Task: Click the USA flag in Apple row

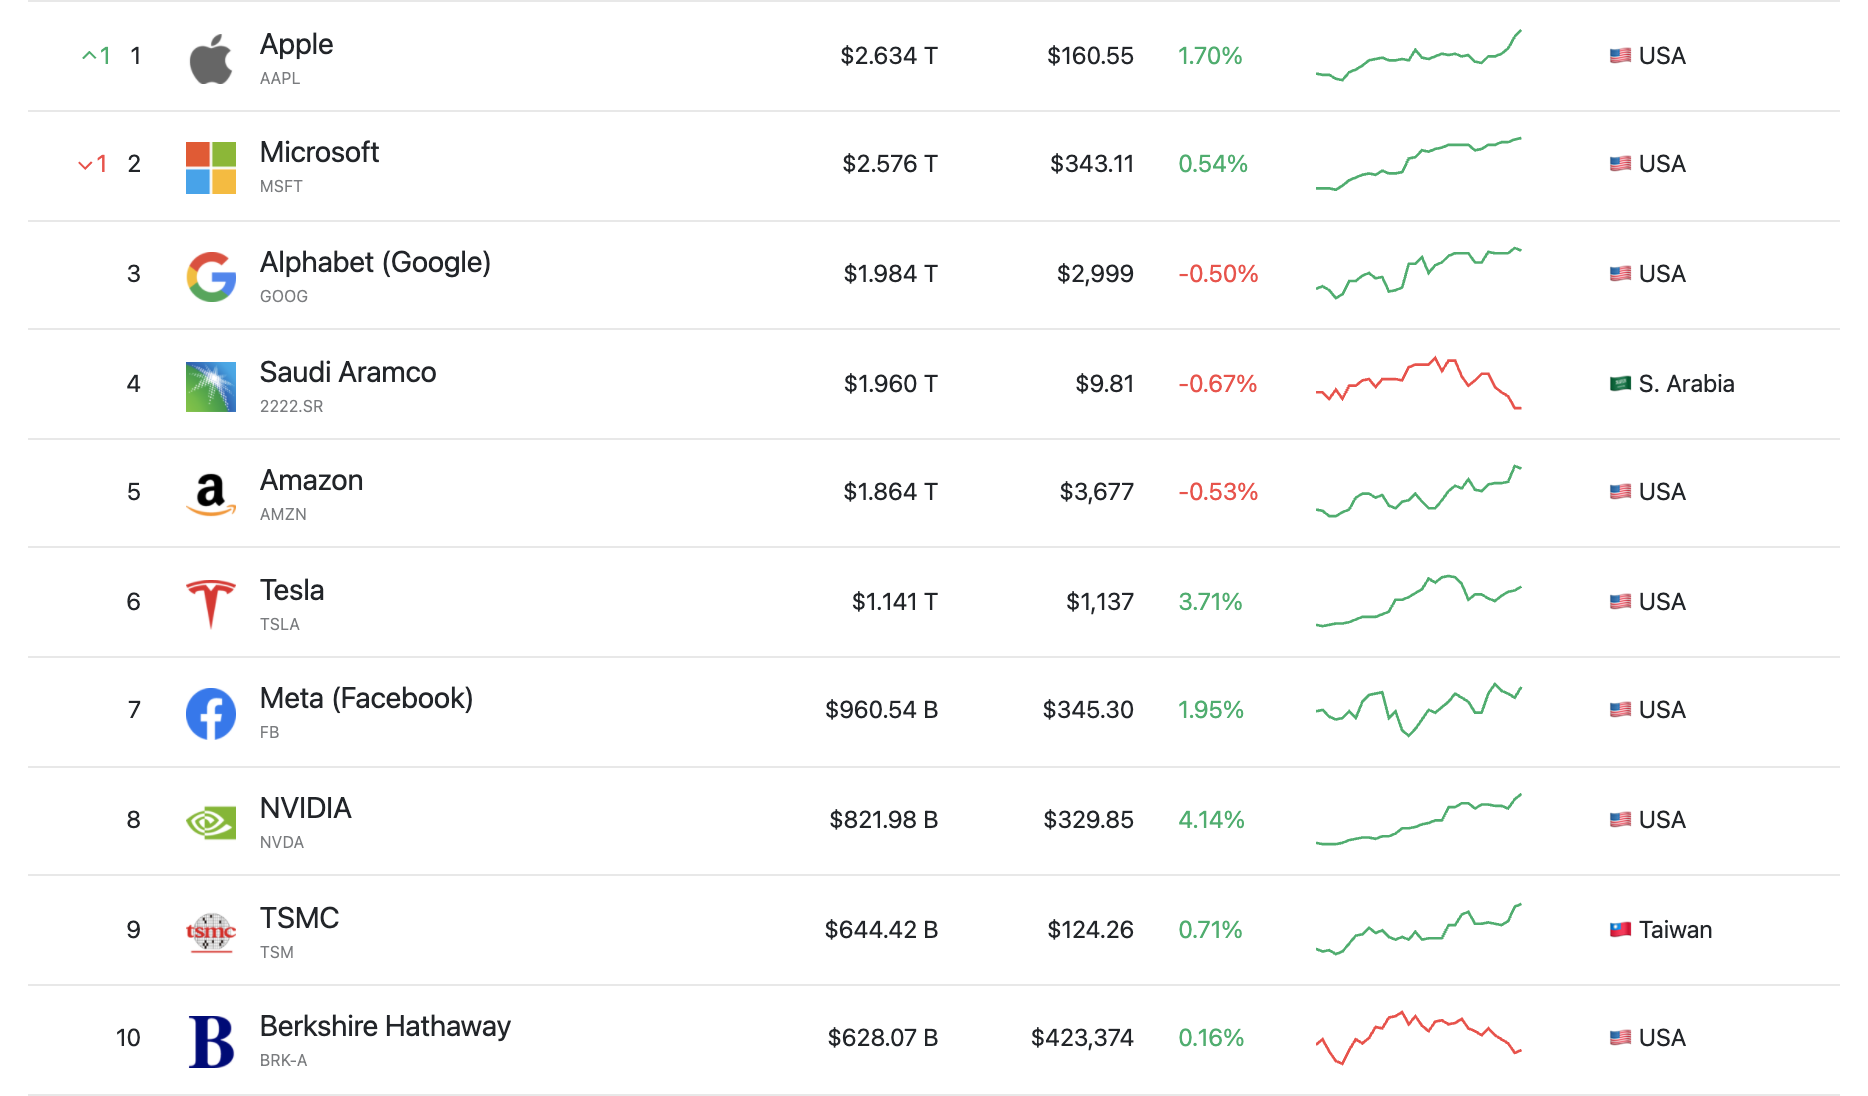Action: tap(1620, 56)
